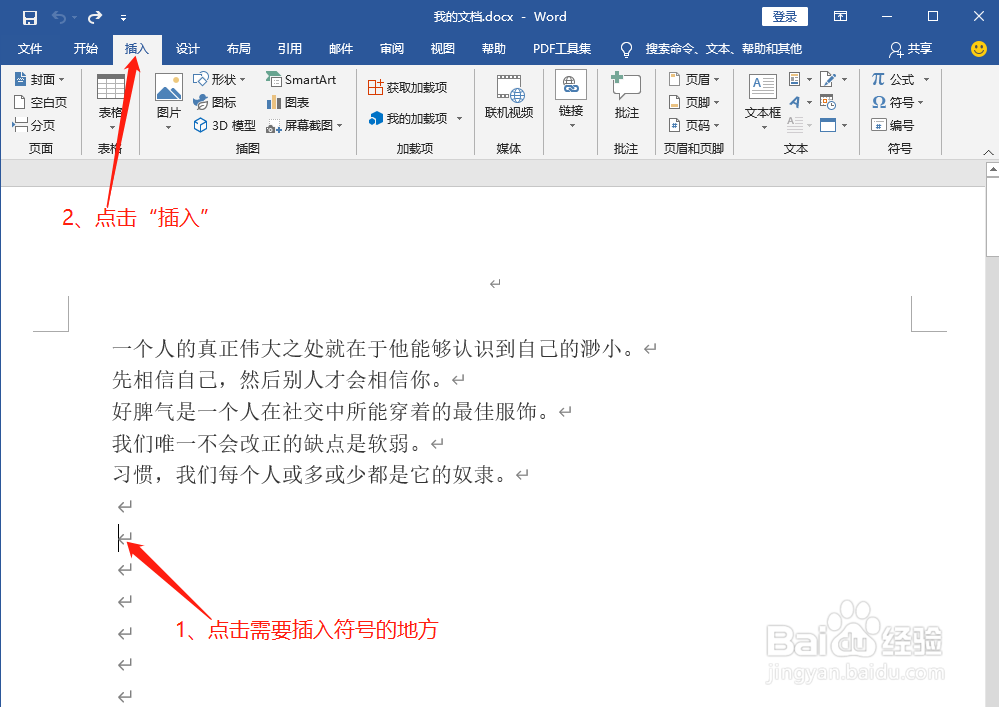Click the 登录 button

[785, 17]
